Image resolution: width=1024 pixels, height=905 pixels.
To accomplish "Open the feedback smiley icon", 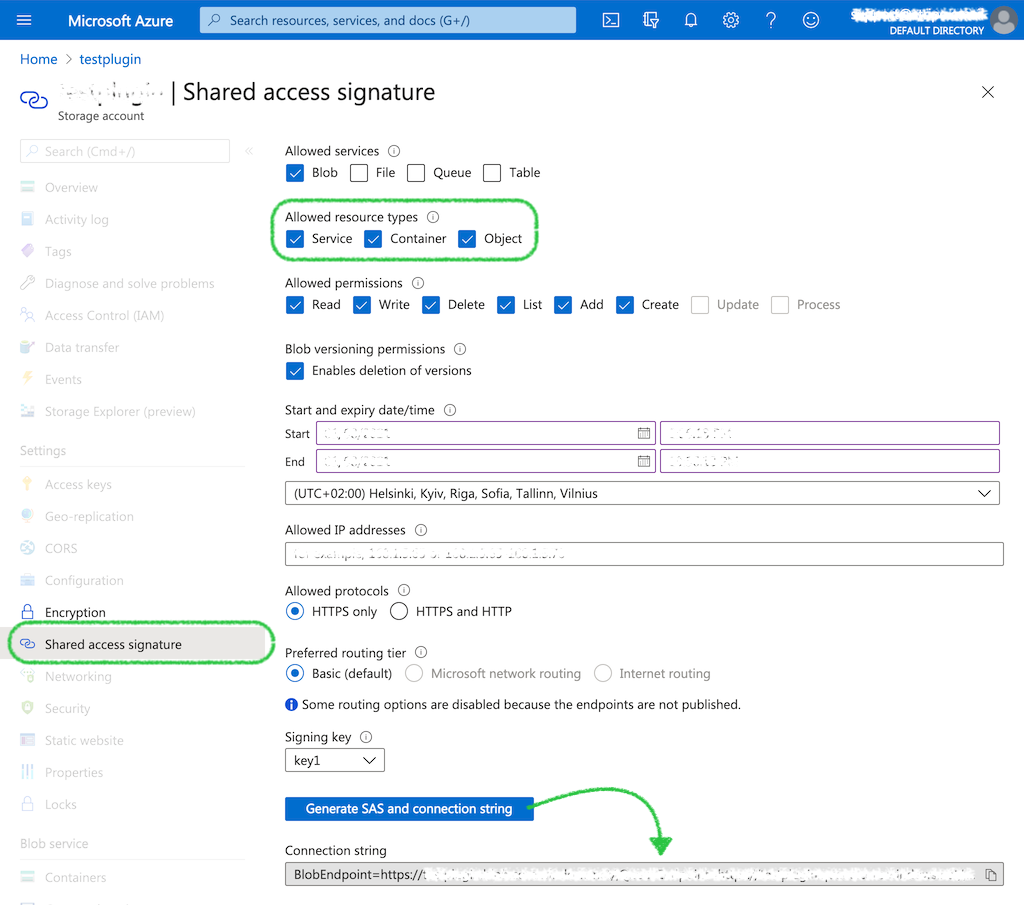I will 811,20.
